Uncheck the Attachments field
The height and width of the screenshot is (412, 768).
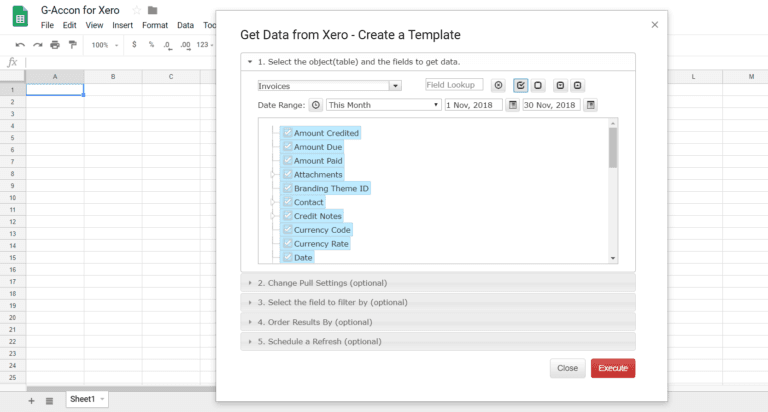point(288,174)
